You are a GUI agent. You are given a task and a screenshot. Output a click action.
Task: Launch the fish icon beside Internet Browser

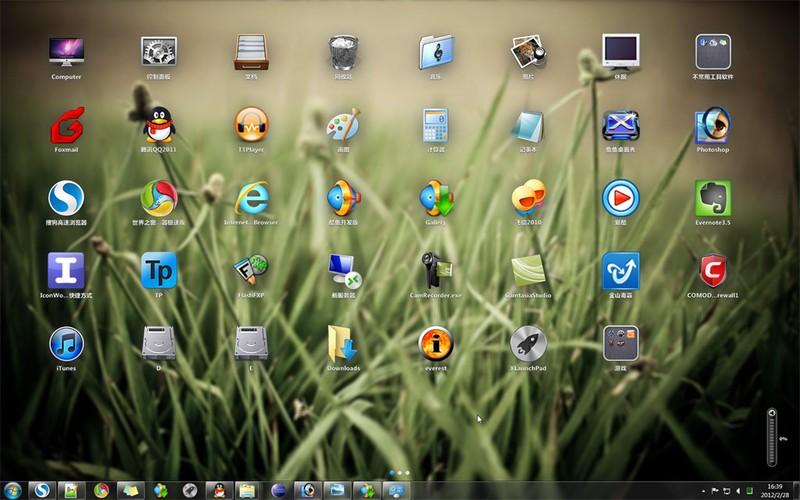(x=343, y=198)
